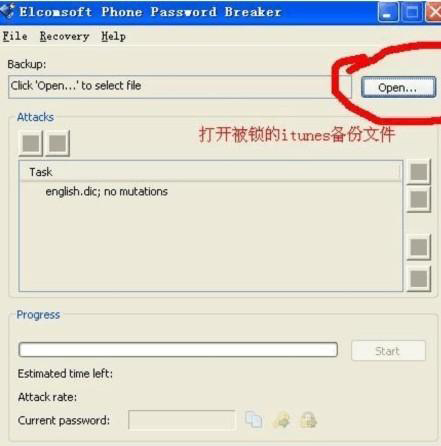Click the Start button in Progress section
The width and height of the screenshot is (441, 446).
click(388, 351)
